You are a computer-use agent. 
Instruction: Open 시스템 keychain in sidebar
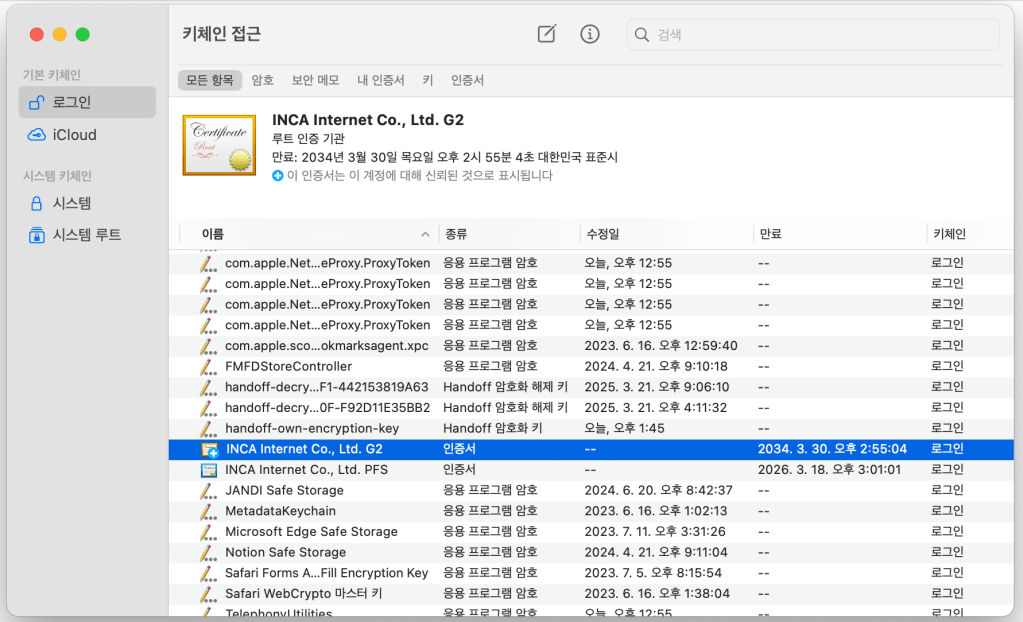(x=71, y=203)
